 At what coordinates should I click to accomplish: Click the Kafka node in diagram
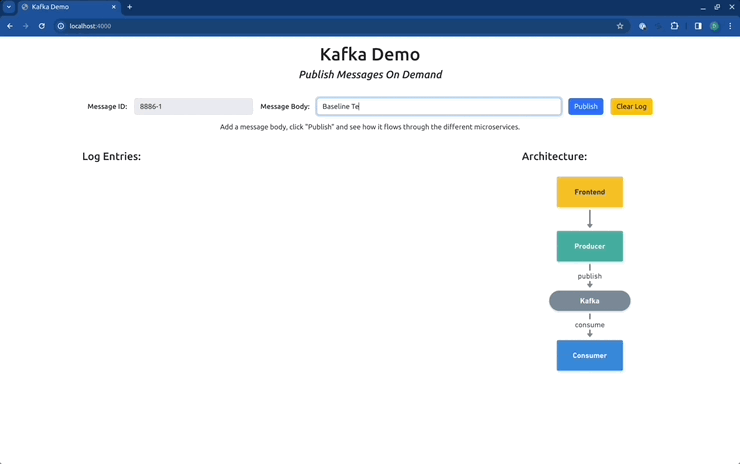click(590, 301)
